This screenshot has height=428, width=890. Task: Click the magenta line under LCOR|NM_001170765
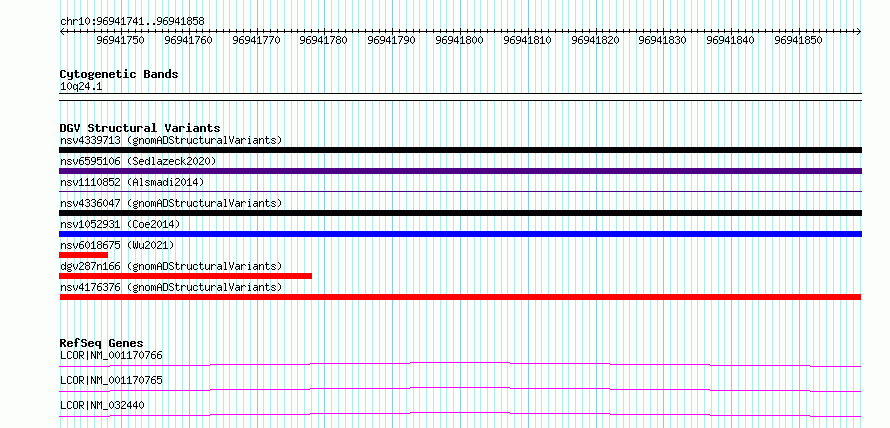(460, 389)
